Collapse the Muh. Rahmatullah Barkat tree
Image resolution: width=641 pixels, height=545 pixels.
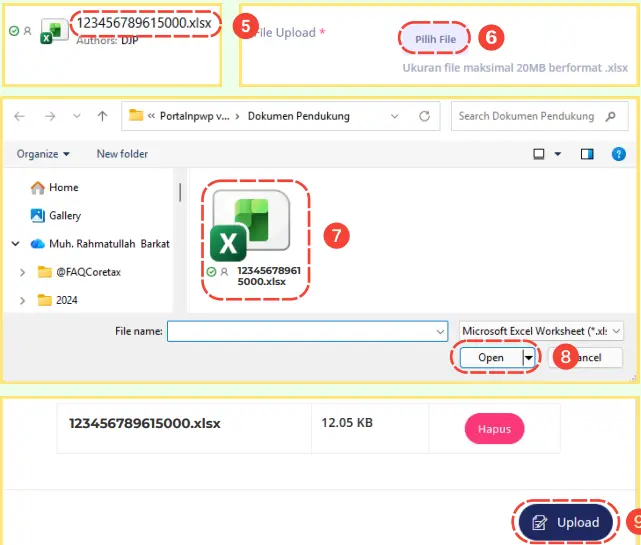pyautogui.click(x=16, y=244)
